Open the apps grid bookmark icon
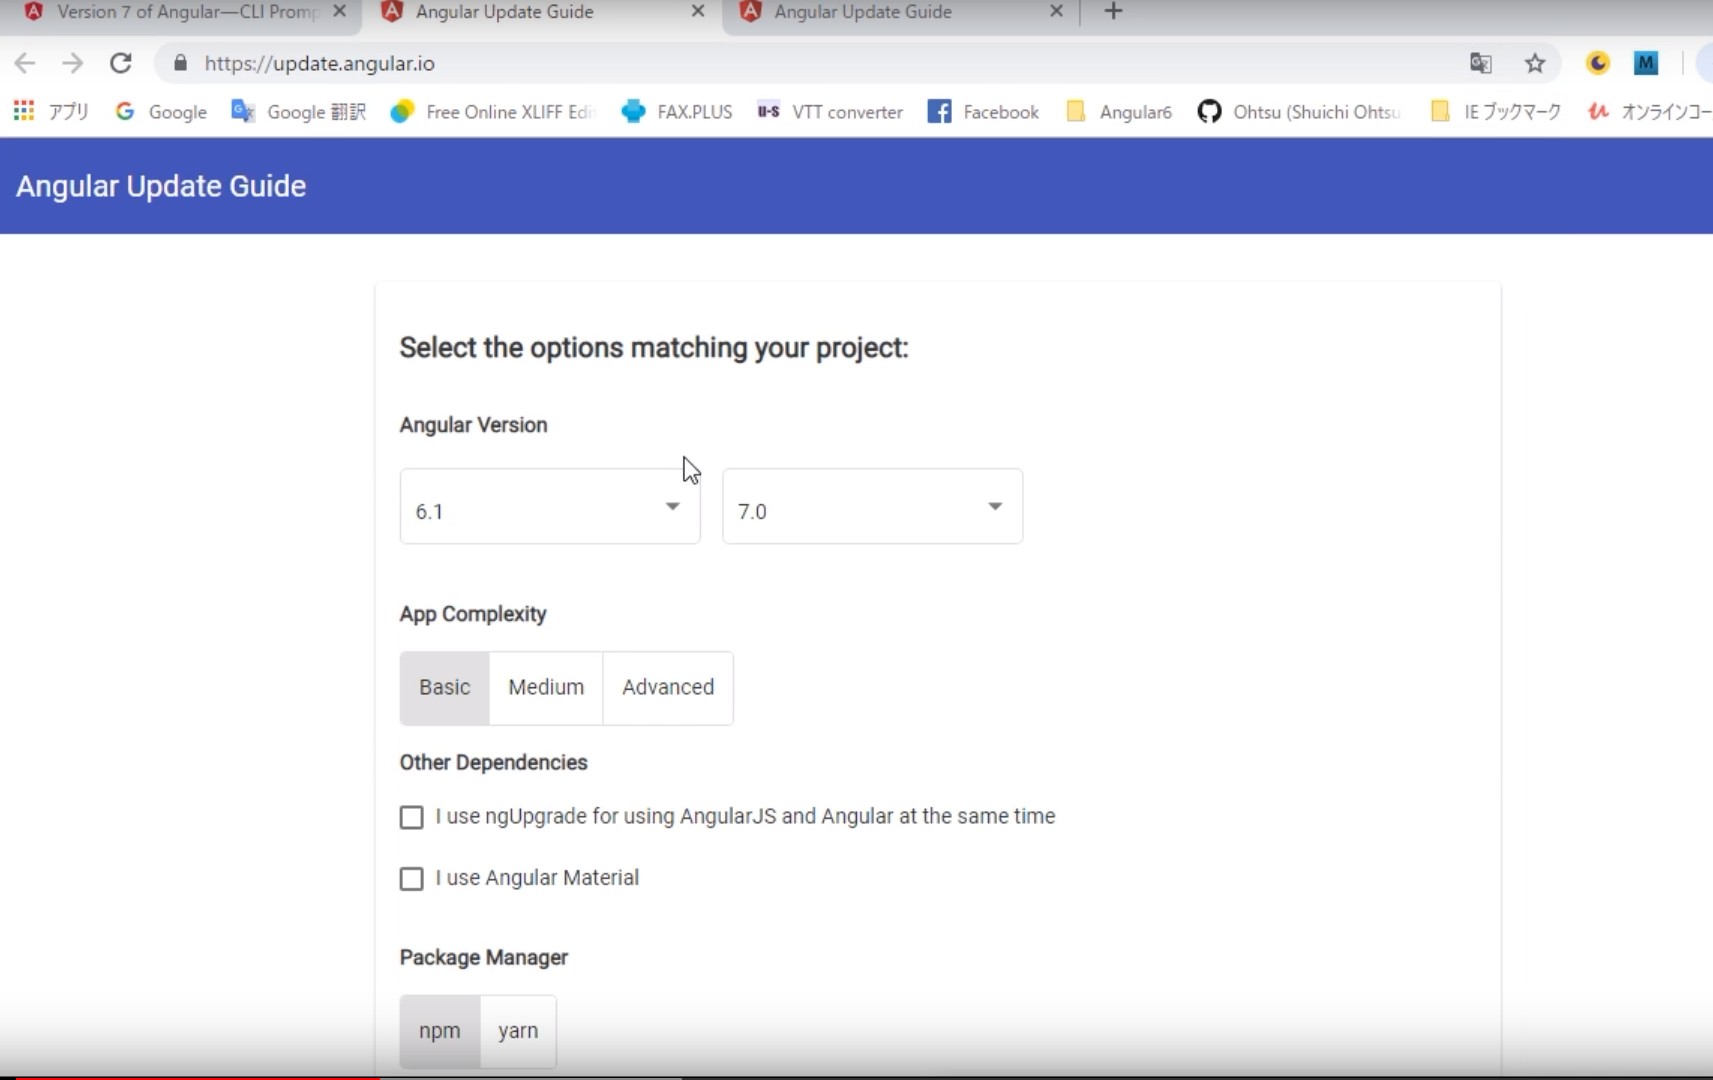This screenshot has height=1080, width=1713. (x=24, y=111)
